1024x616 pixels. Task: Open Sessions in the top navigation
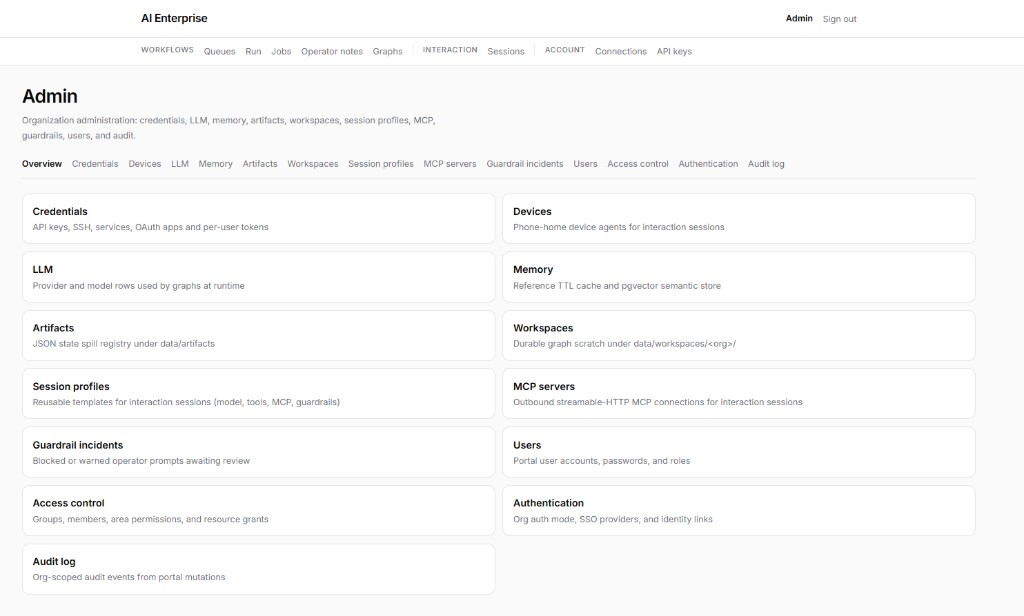[505, 51]
